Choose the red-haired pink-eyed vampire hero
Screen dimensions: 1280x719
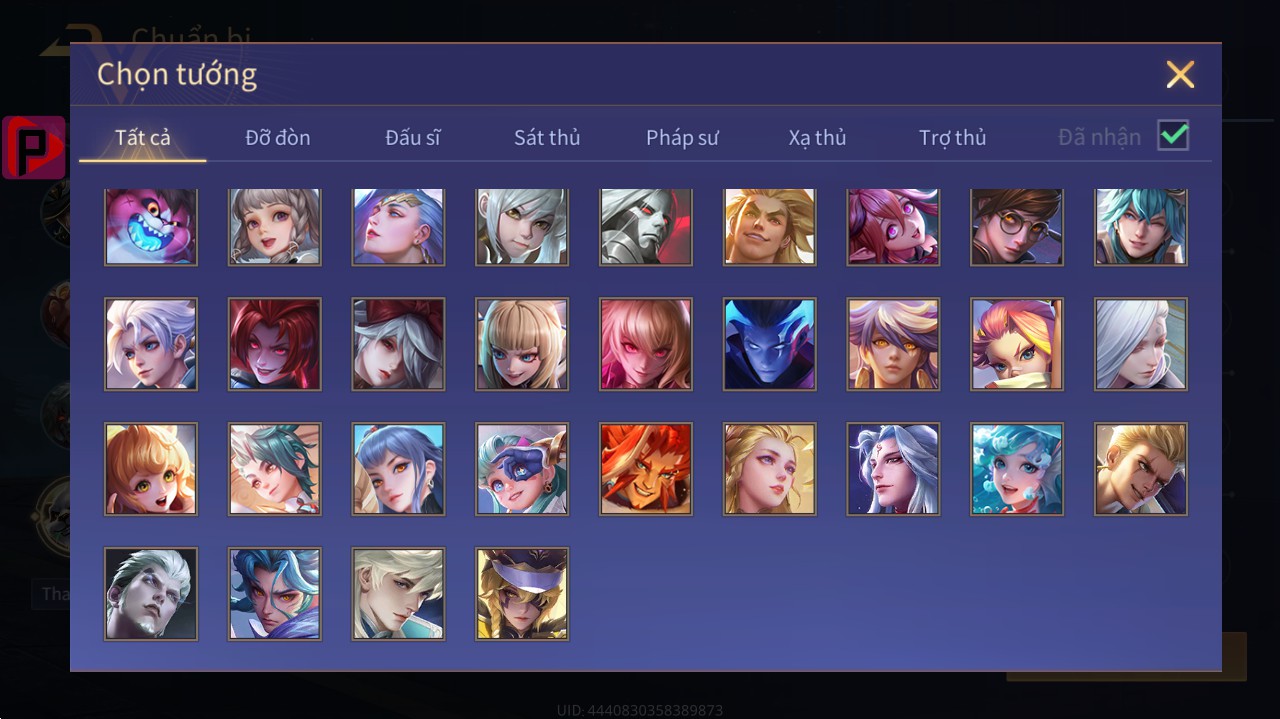(x=275, y=344)
